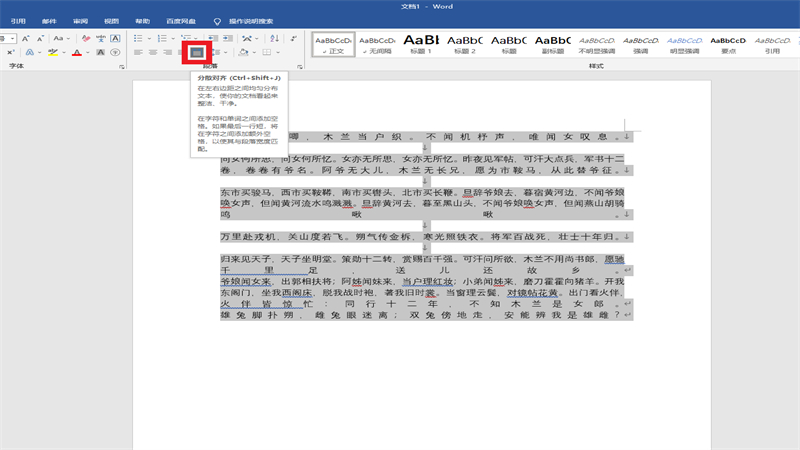Expand the numbering library dropdown arrow
Viewport: 800px width, 450px height.
173,39
